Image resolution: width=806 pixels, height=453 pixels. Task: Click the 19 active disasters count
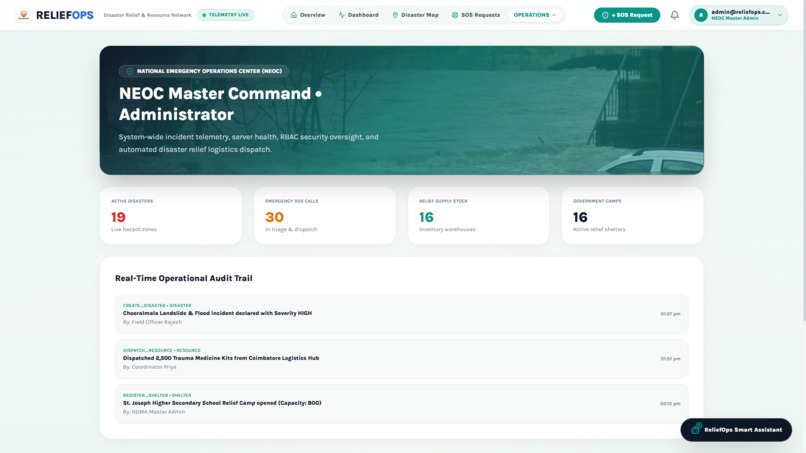click(x=118, y=217)
